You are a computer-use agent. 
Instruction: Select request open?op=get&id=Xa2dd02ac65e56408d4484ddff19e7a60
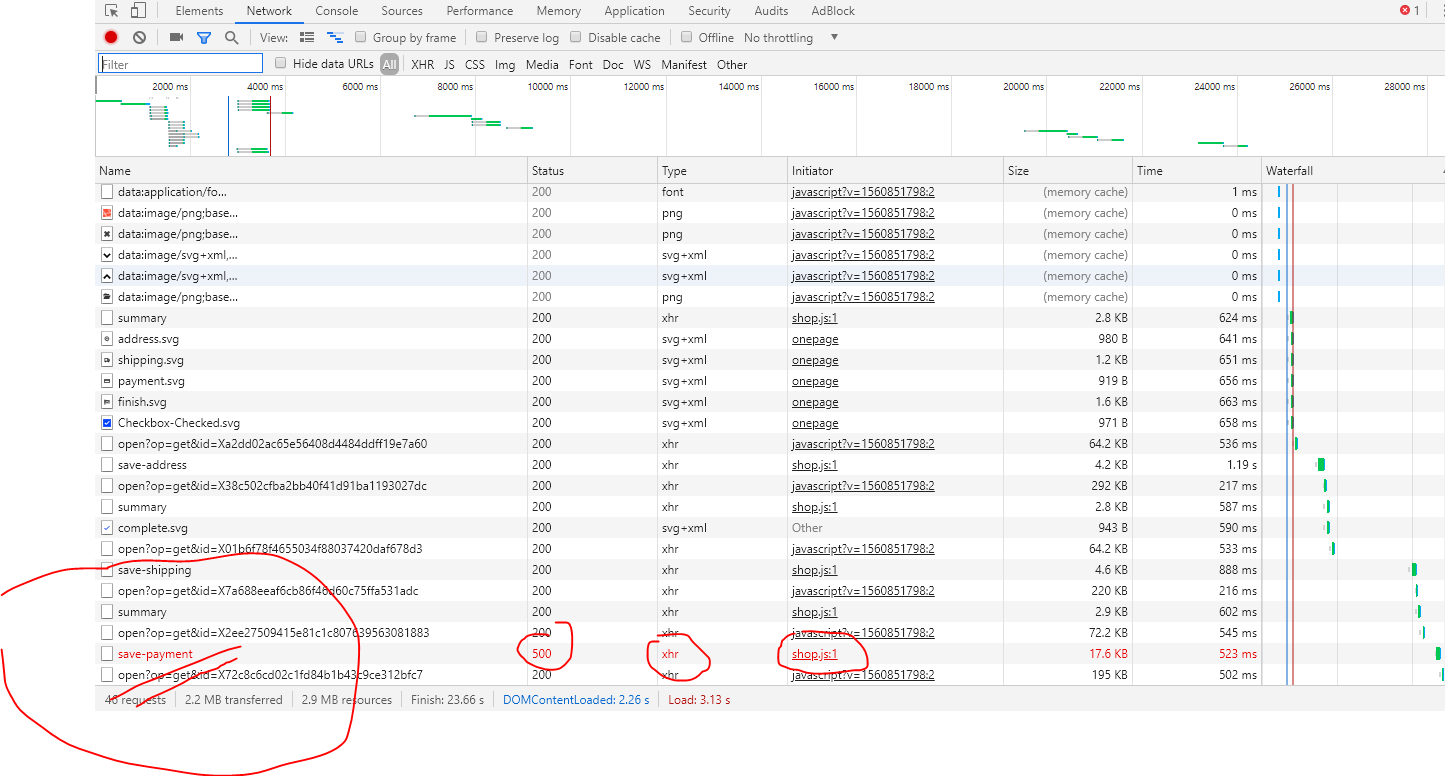pyautogui.click(x=272, y=444)
